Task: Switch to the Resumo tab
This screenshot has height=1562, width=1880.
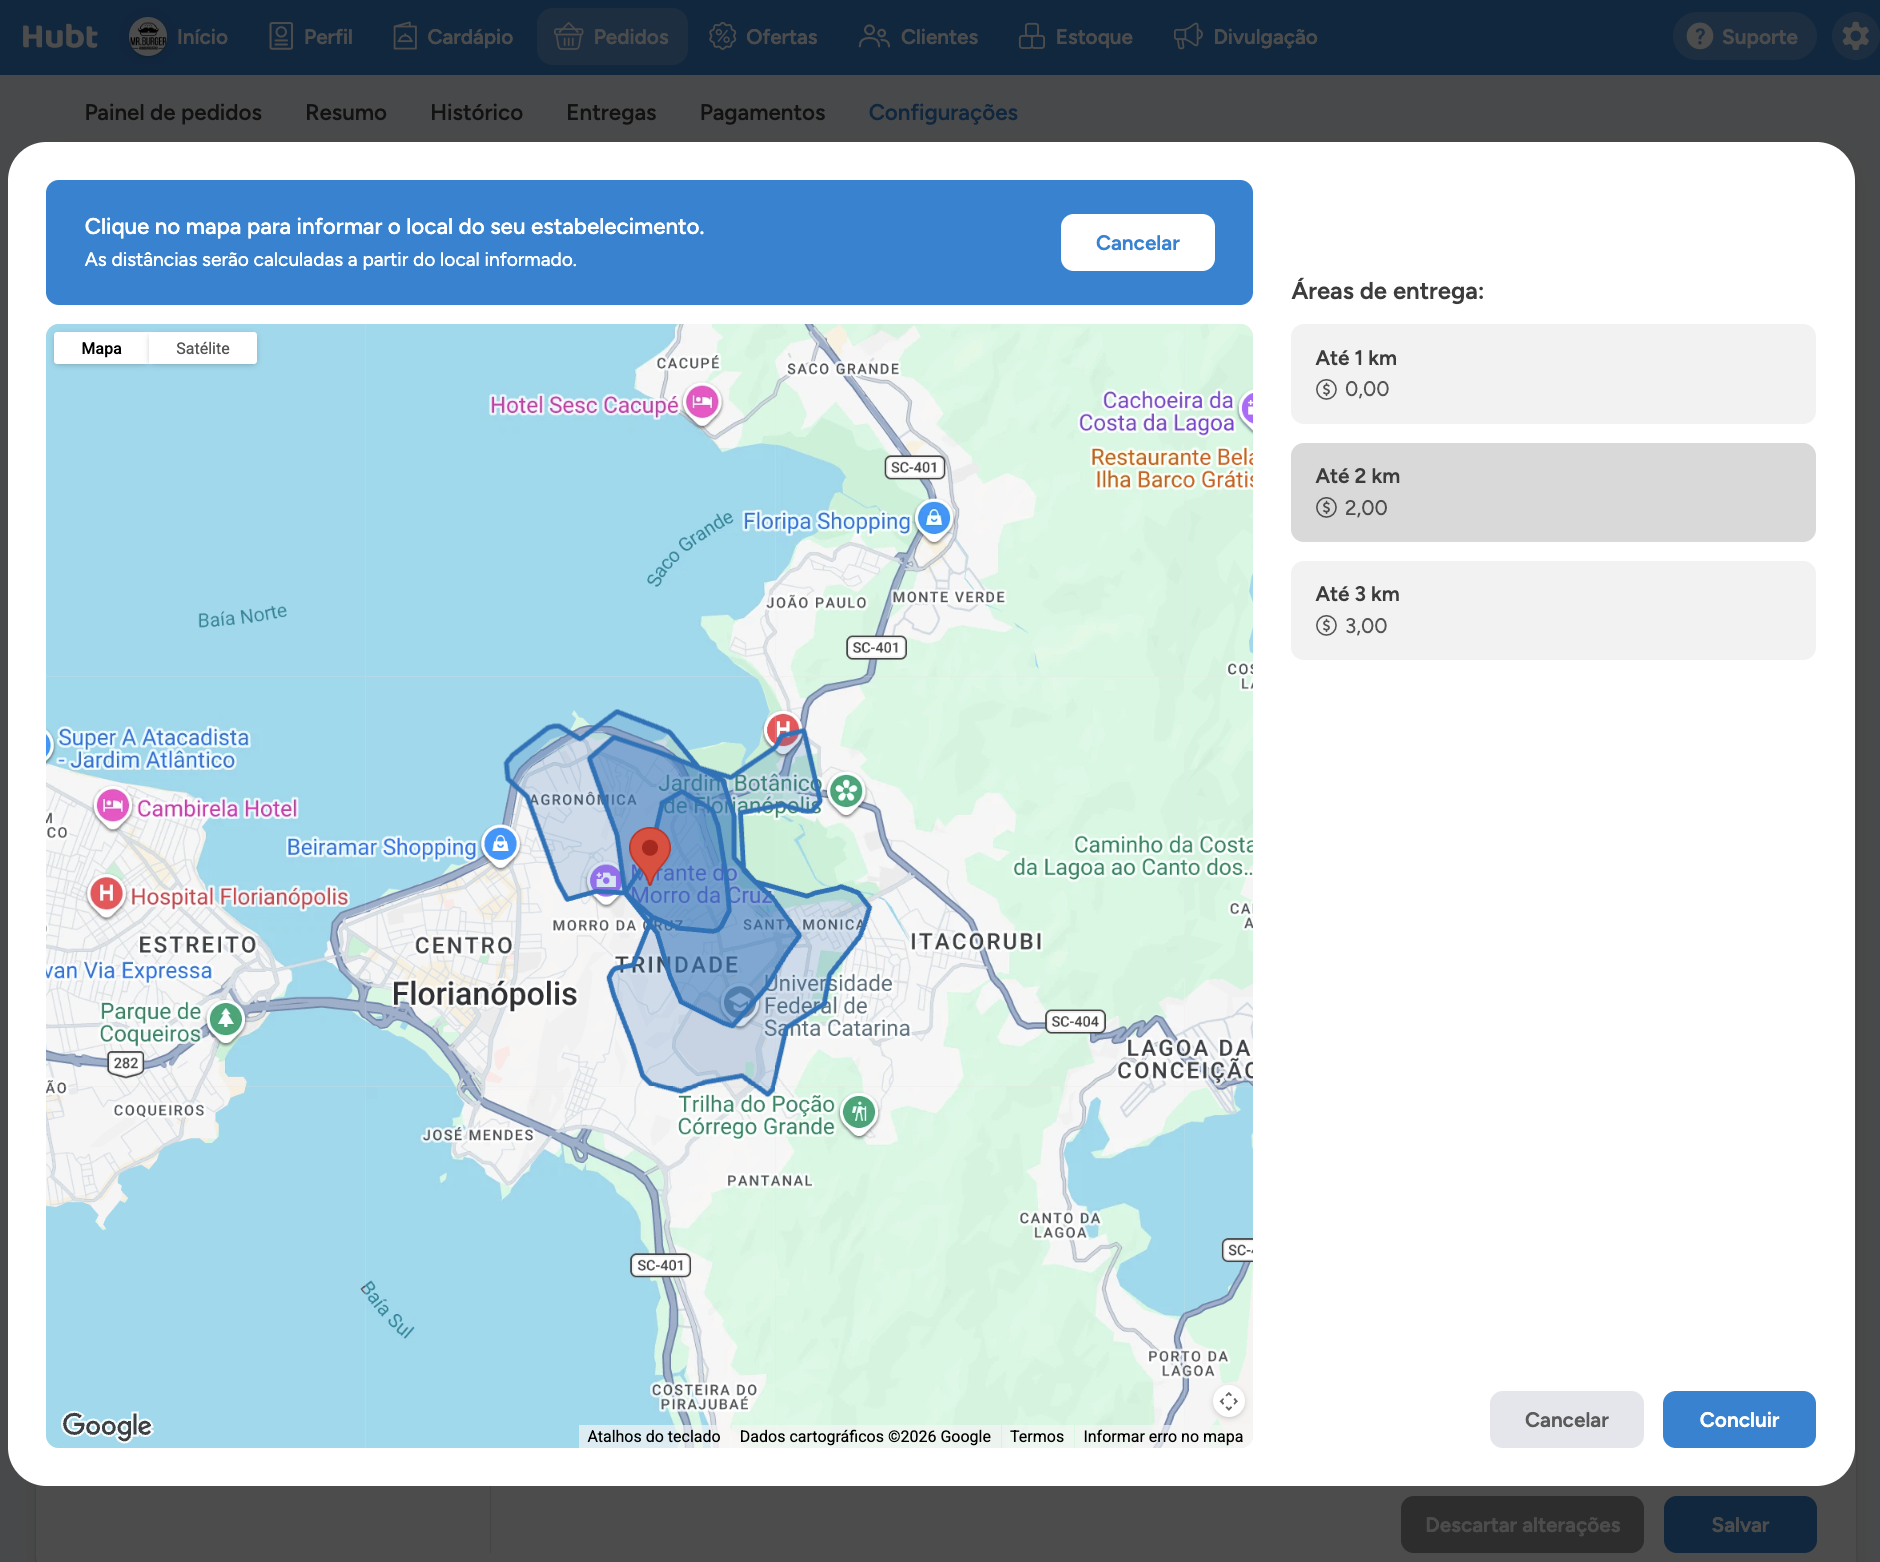Action: [346, 112]
